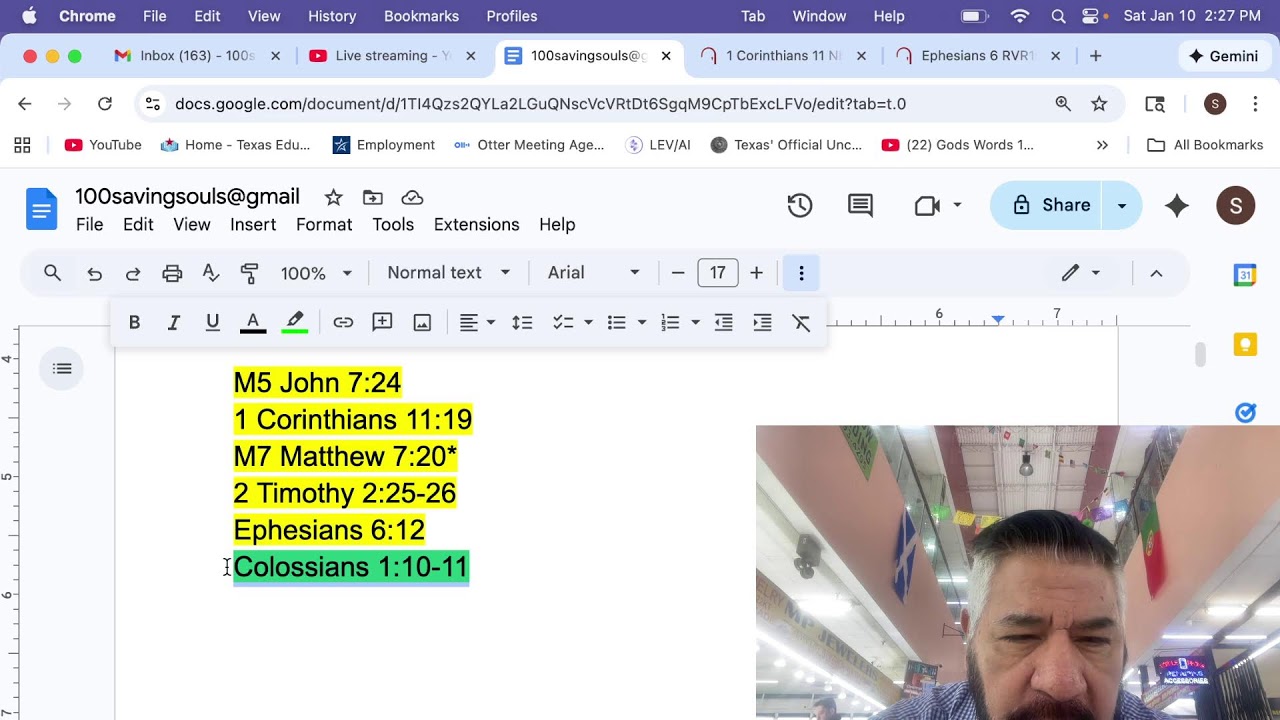Screen dimensions: 1280x720
Task: Decrease the indent
Action: point(724,322)
